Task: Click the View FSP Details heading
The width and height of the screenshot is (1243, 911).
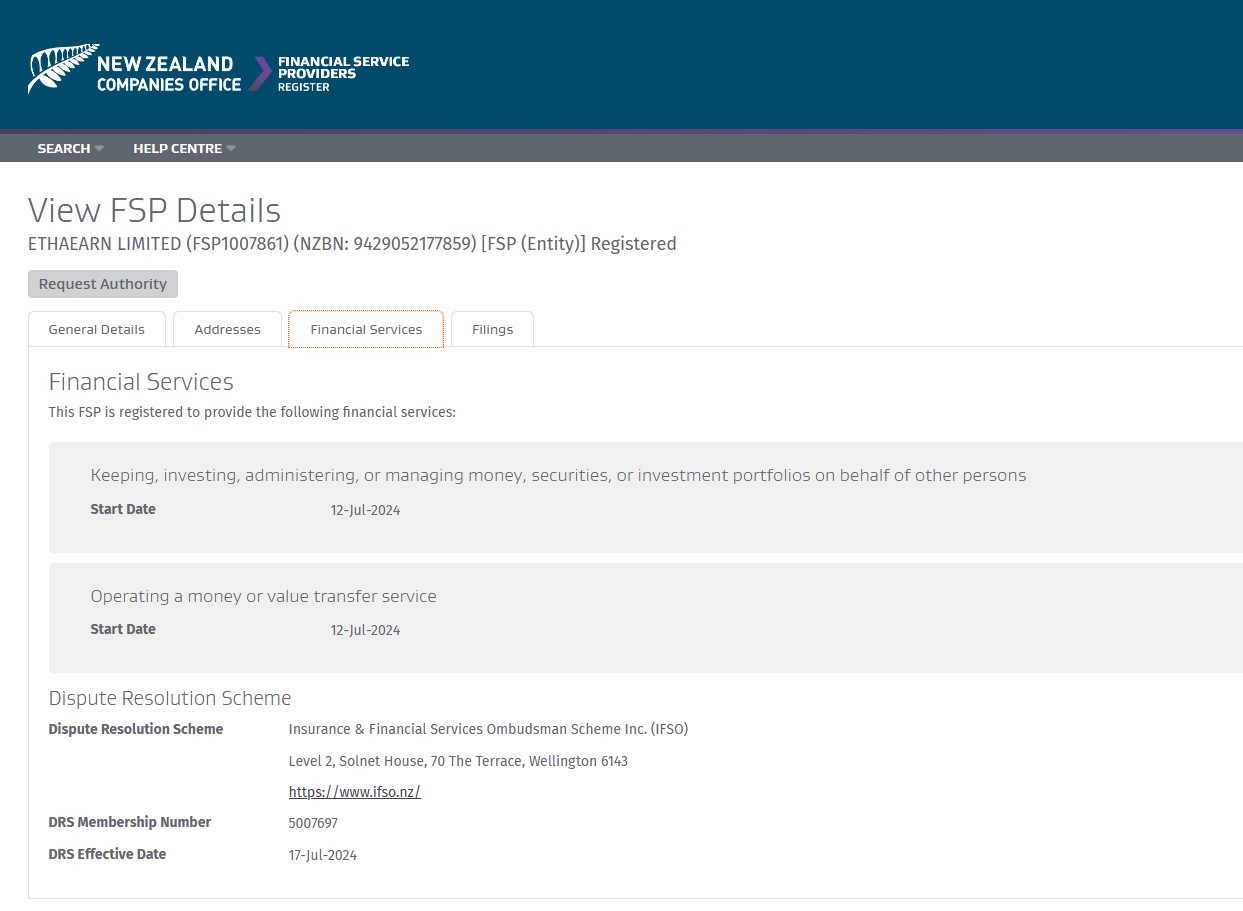Action: coord(154,210)
